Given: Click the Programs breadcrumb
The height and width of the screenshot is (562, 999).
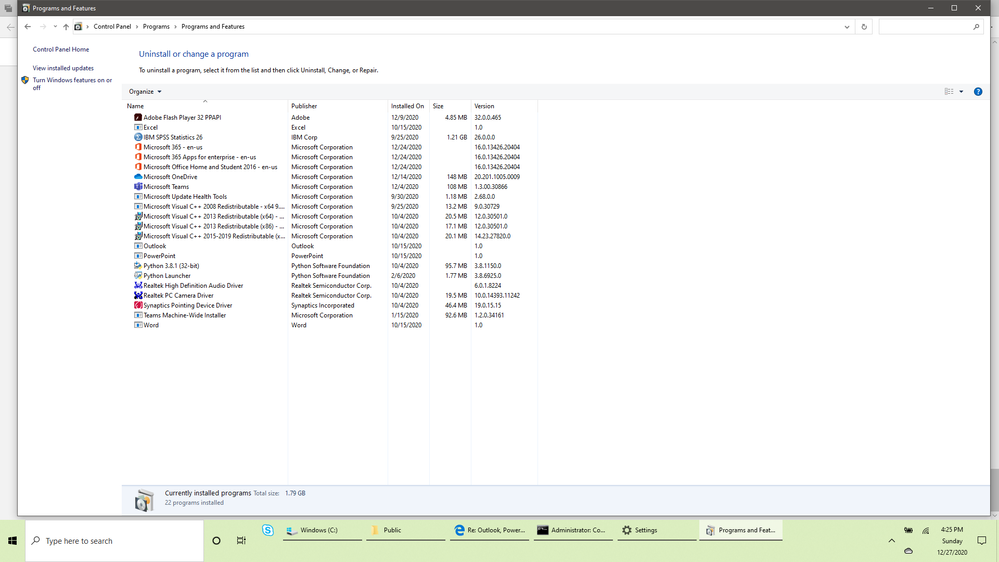Looking at the screenshot, I should point(156,27).
